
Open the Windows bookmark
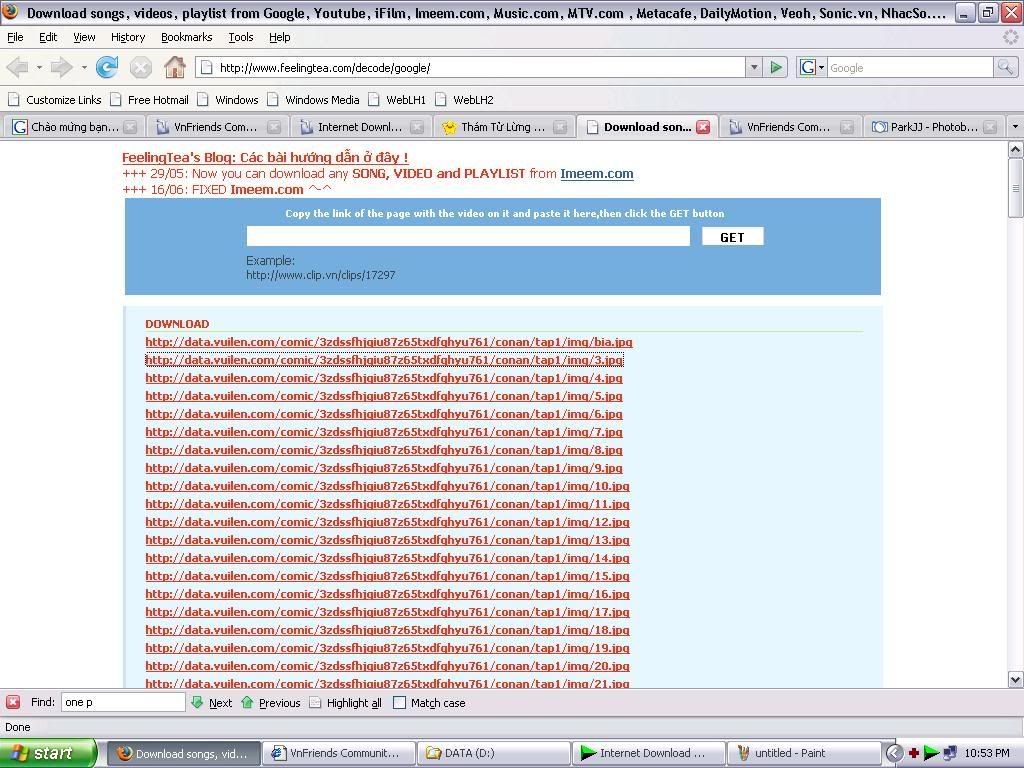tap(228, 100)
